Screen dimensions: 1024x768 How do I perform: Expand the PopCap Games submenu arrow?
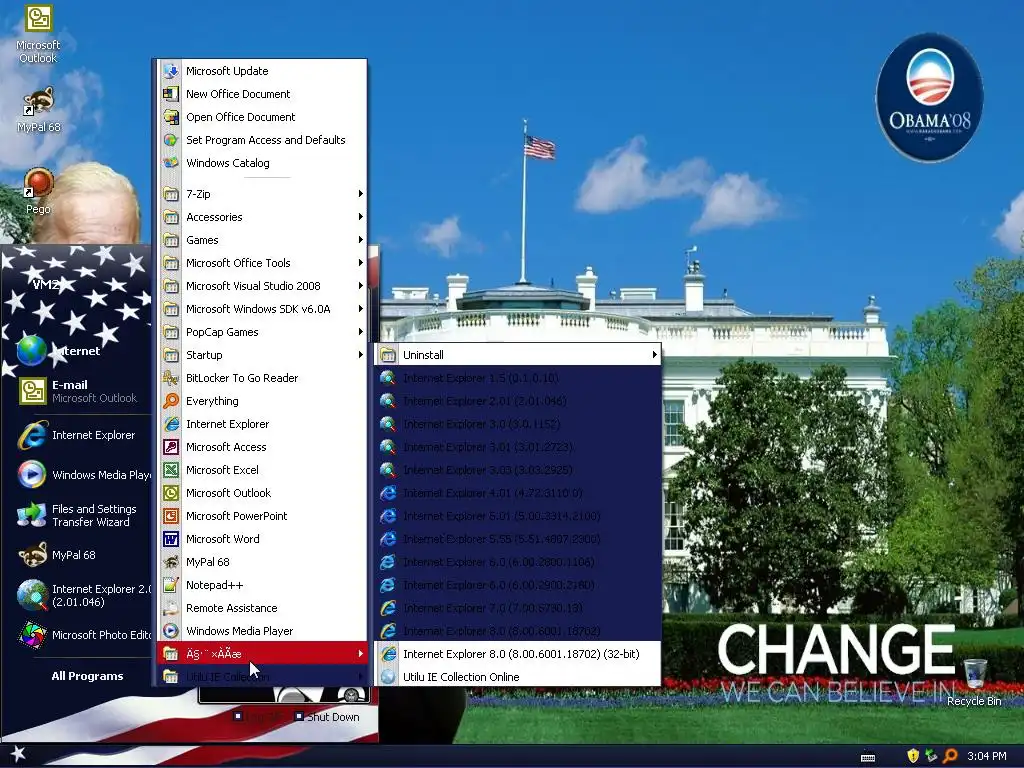pyautogui.click(x=360, y=332)
